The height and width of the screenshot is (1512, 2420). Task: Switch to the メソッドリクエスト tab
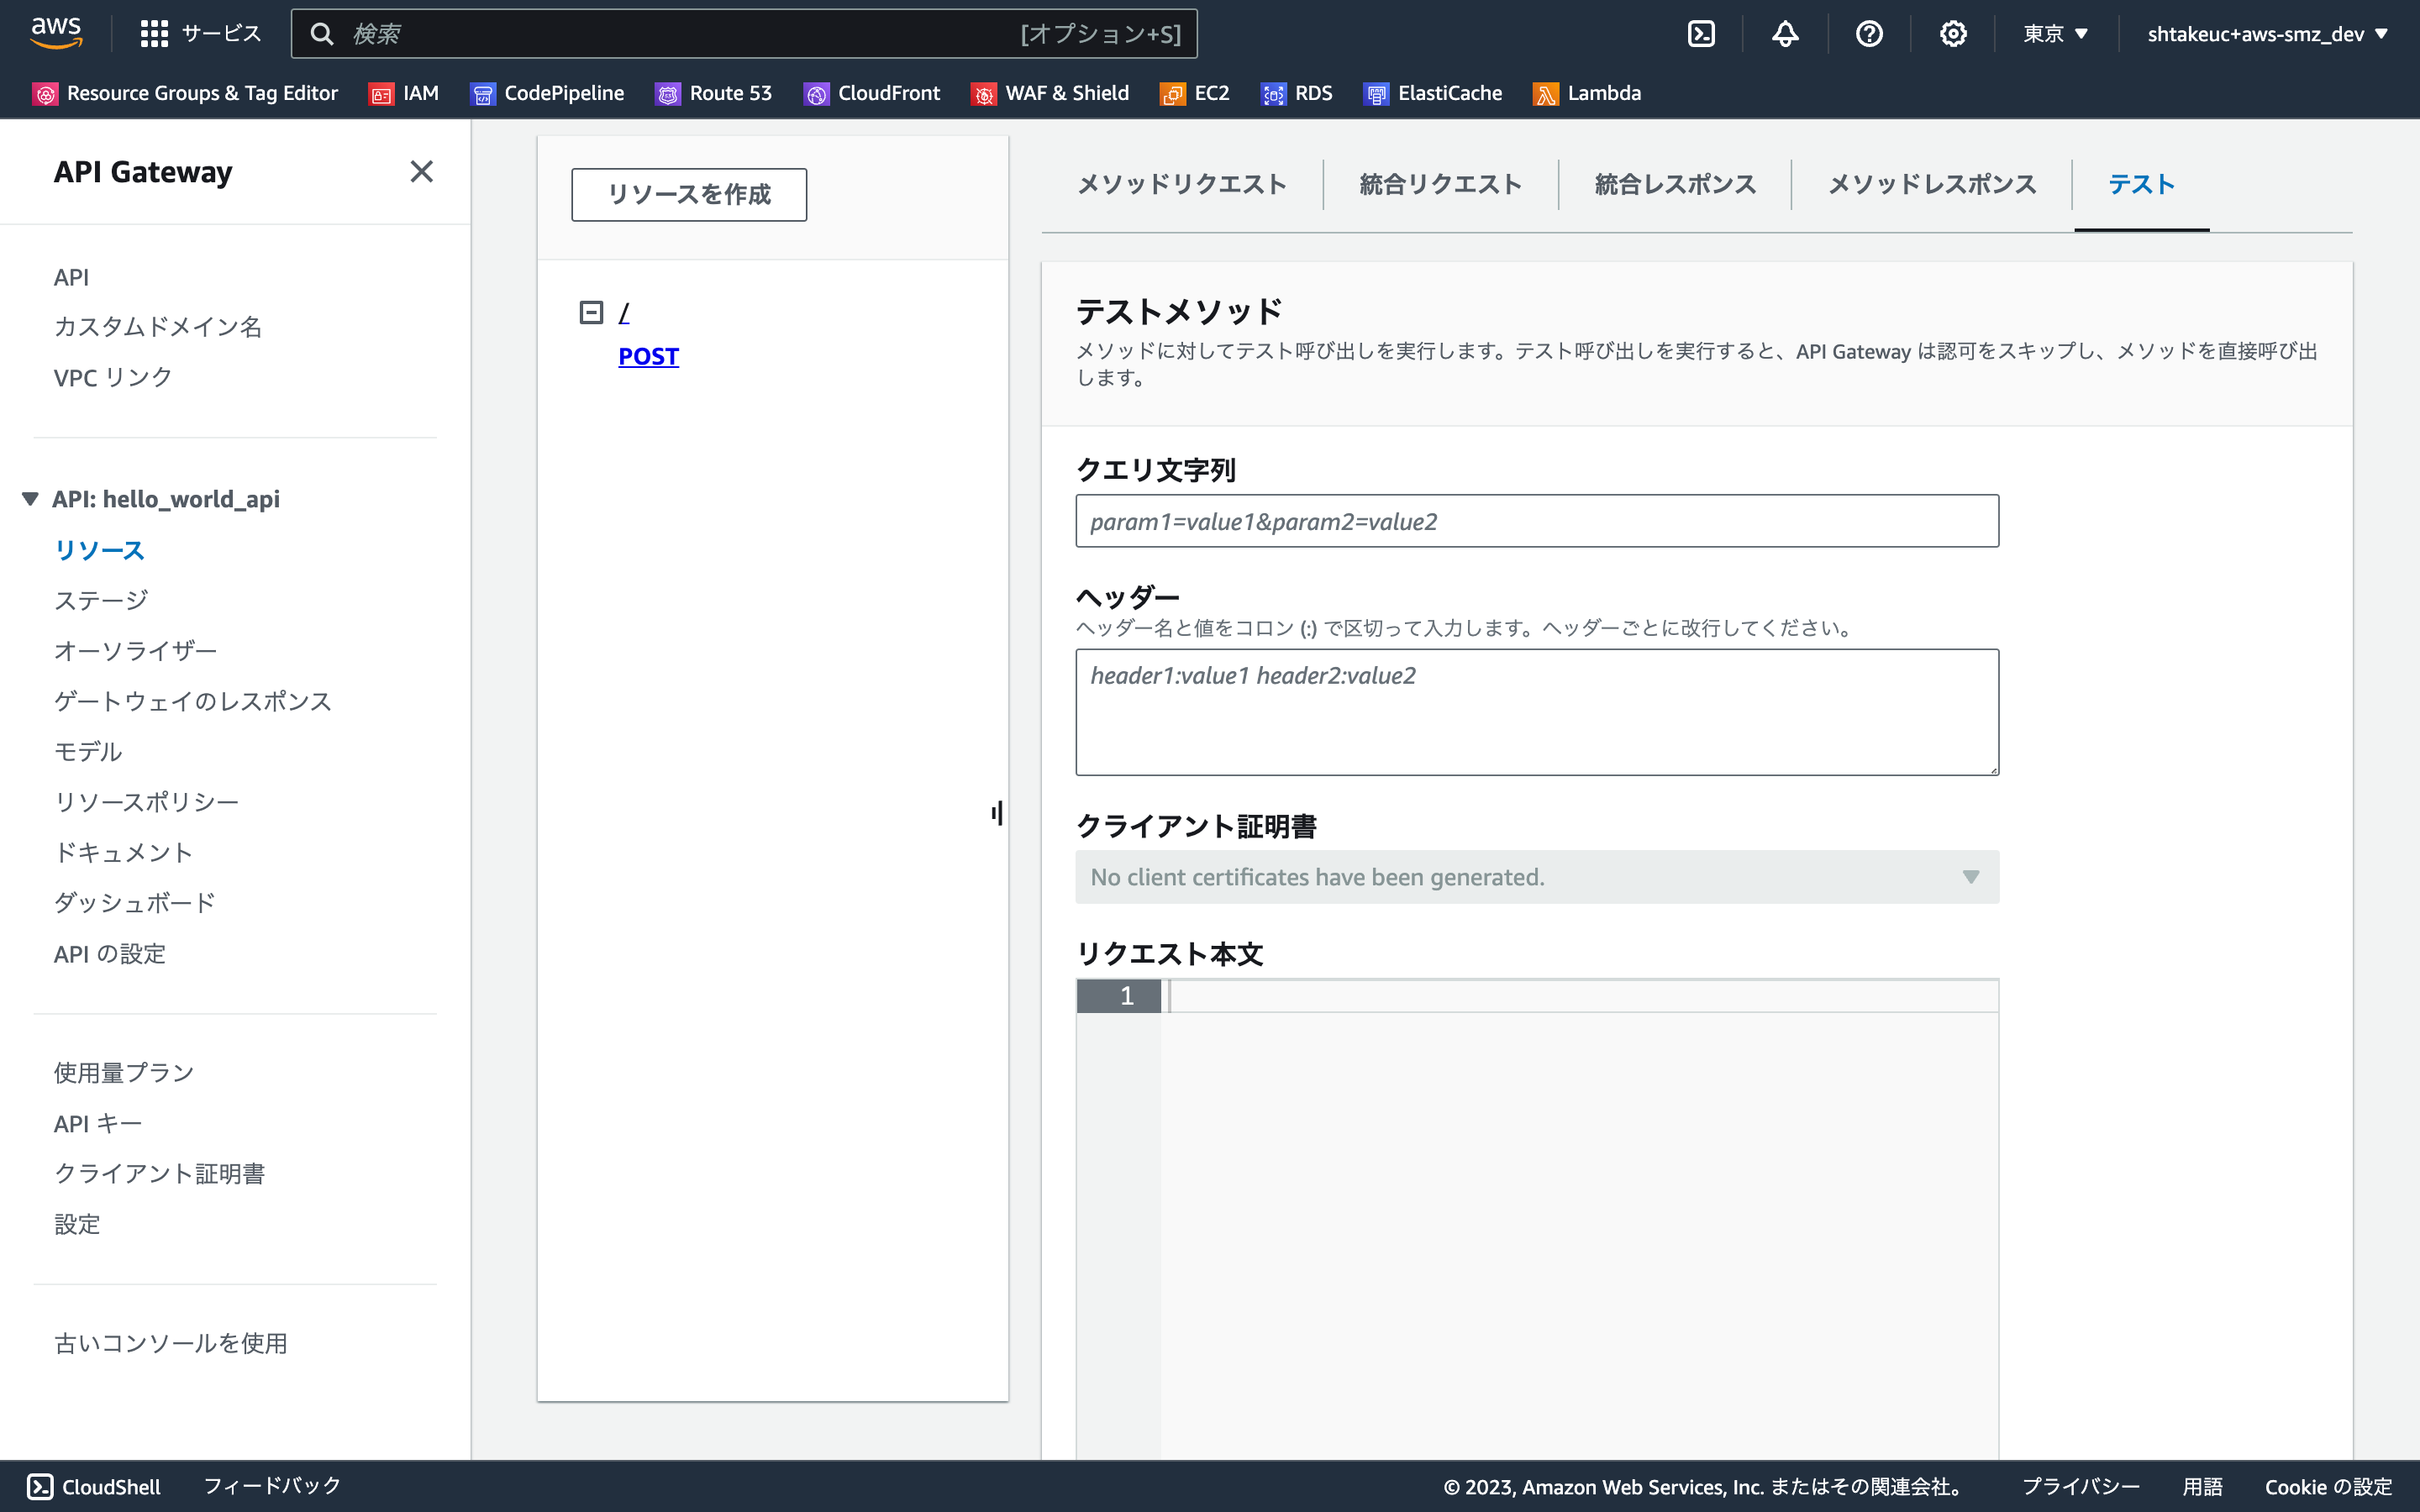tap(1181, 184)
